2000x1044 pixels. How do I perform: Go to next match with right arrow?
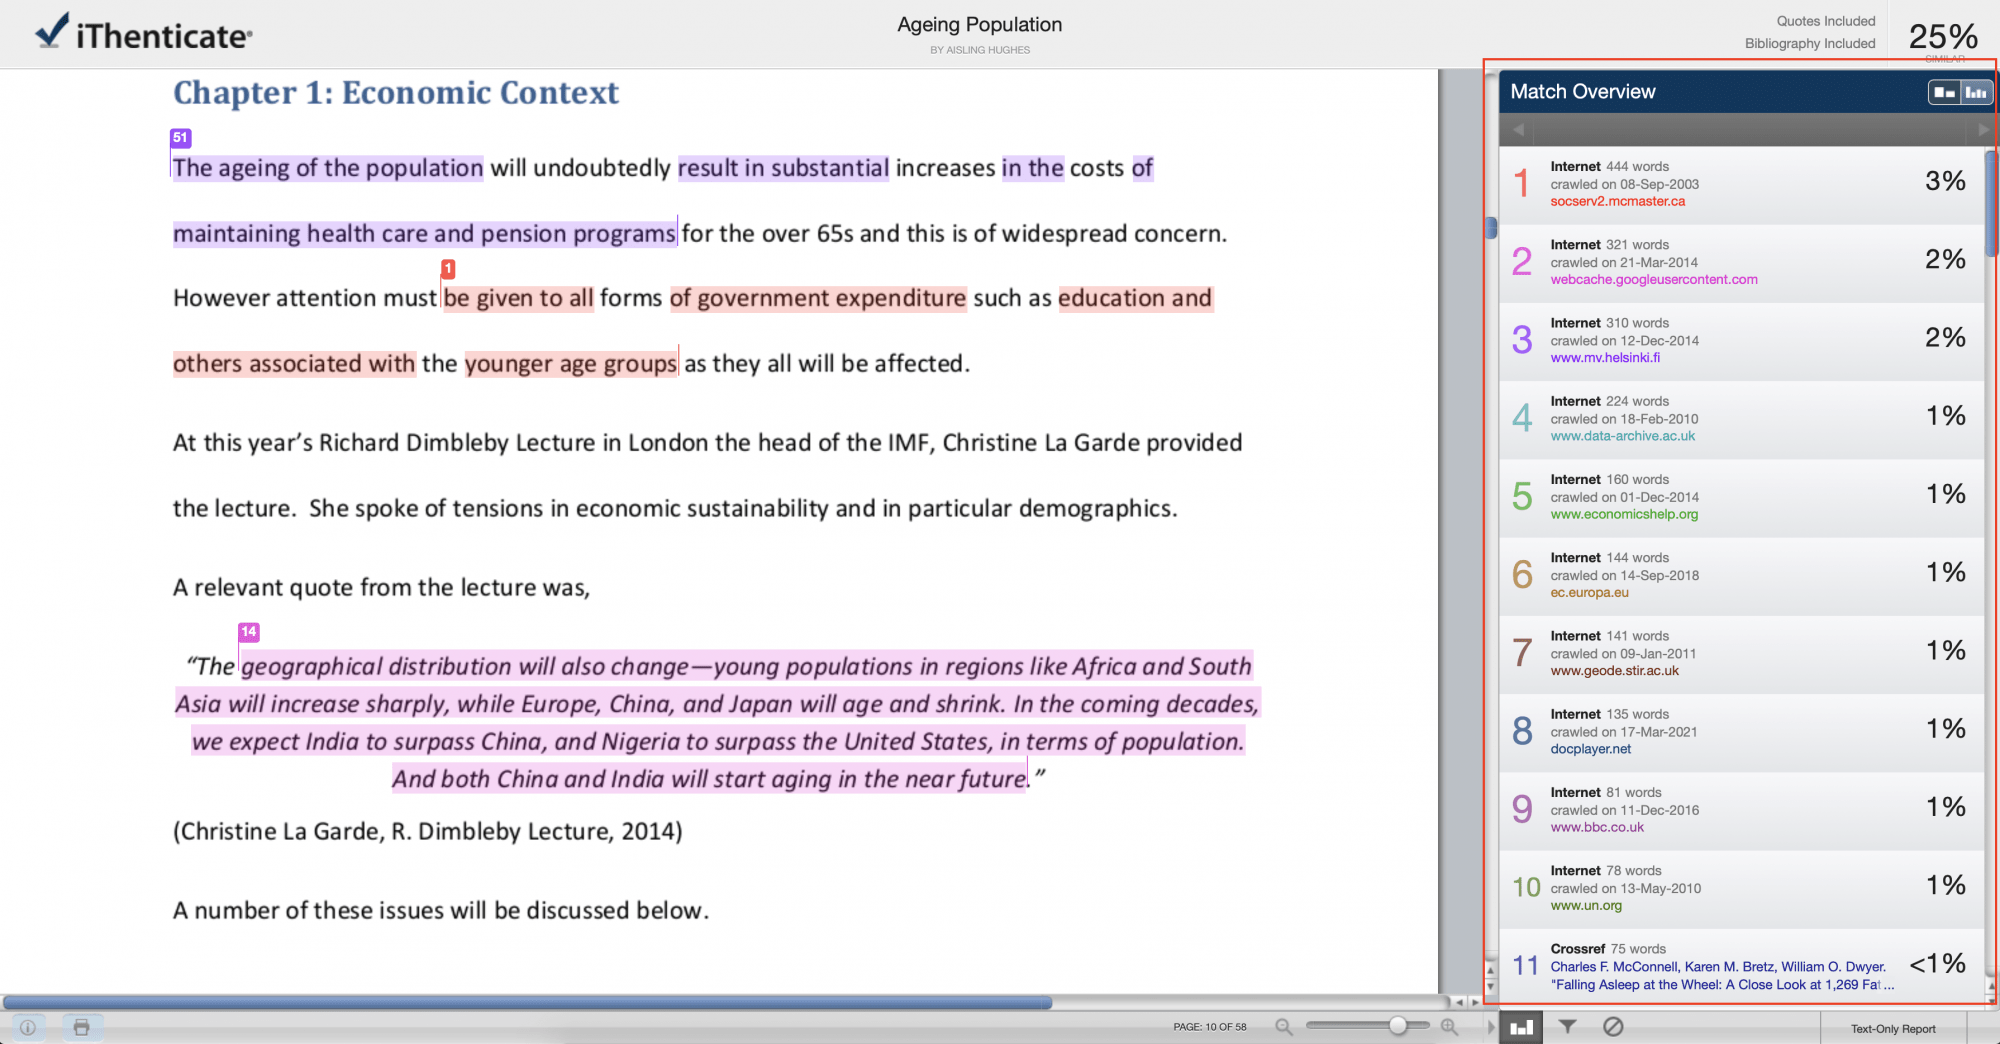click(x=1984, y=130)
